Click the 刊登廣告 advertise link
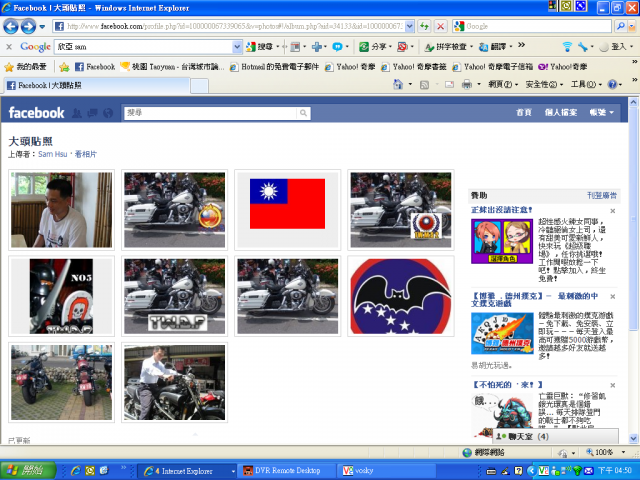 point(602,196)
